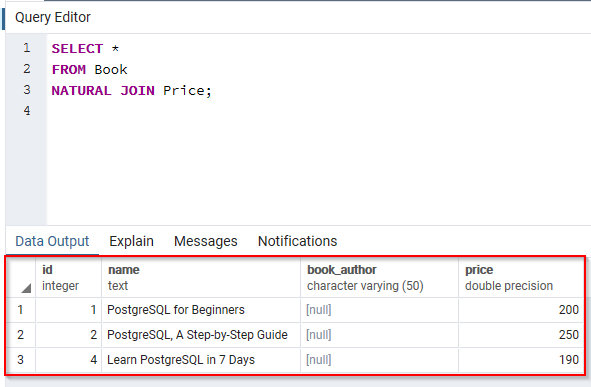
Task: Open the Explain tab
Action: tap(131, 241)
